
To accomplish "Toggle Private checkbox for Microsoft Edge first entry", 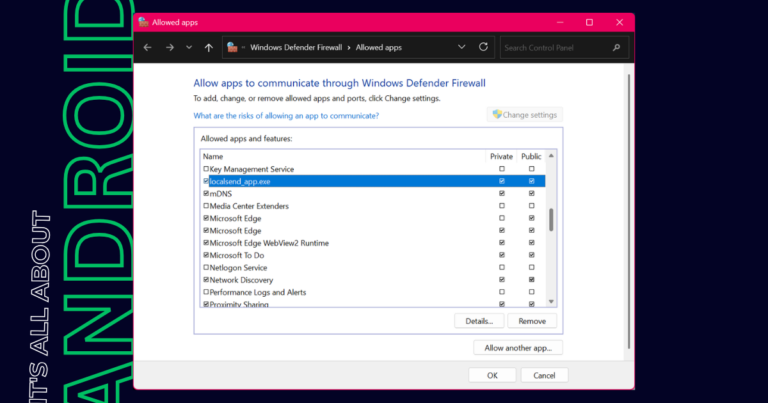I will [x=502, y=218].
